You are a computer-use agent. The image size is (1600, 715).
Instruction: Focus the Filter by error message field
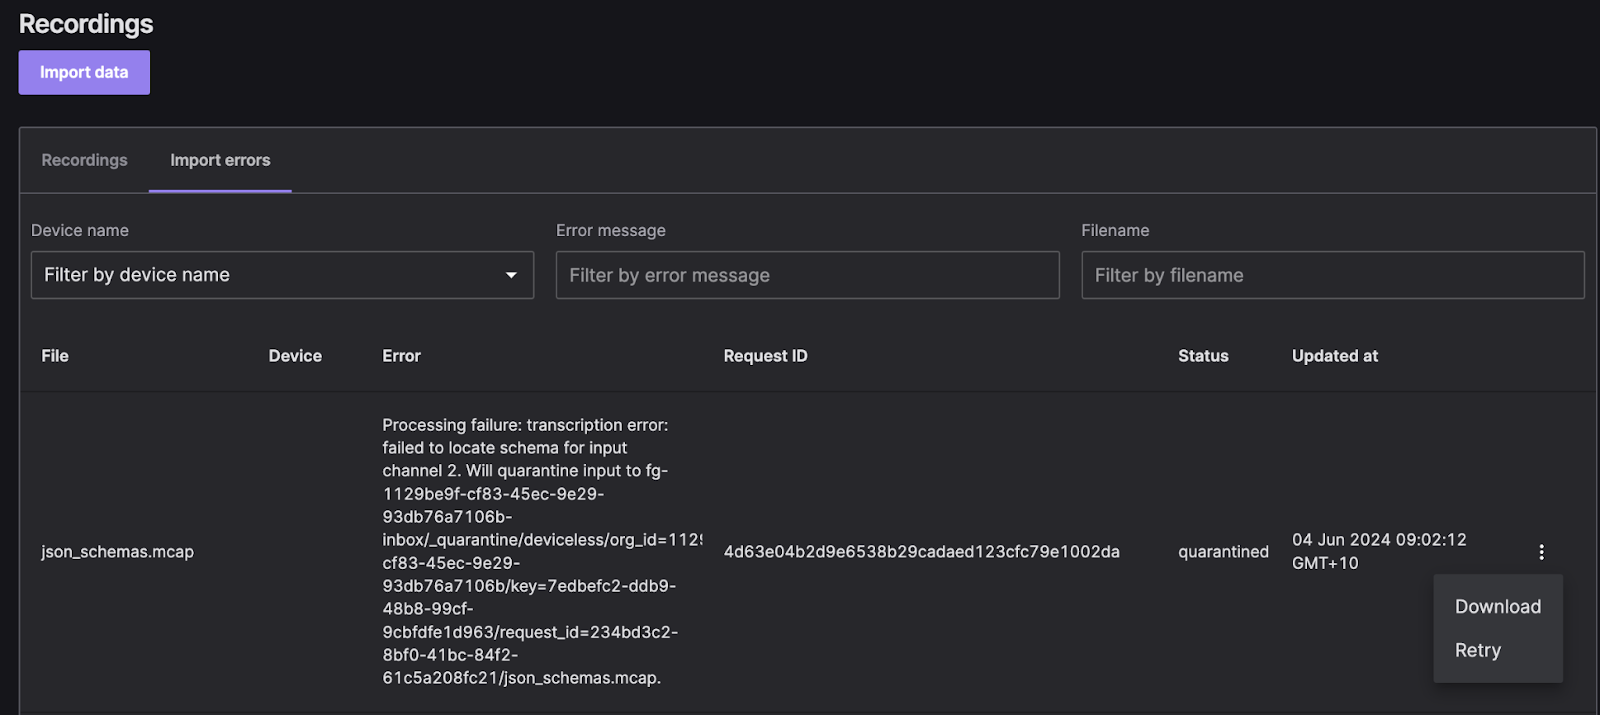[806, 275]
